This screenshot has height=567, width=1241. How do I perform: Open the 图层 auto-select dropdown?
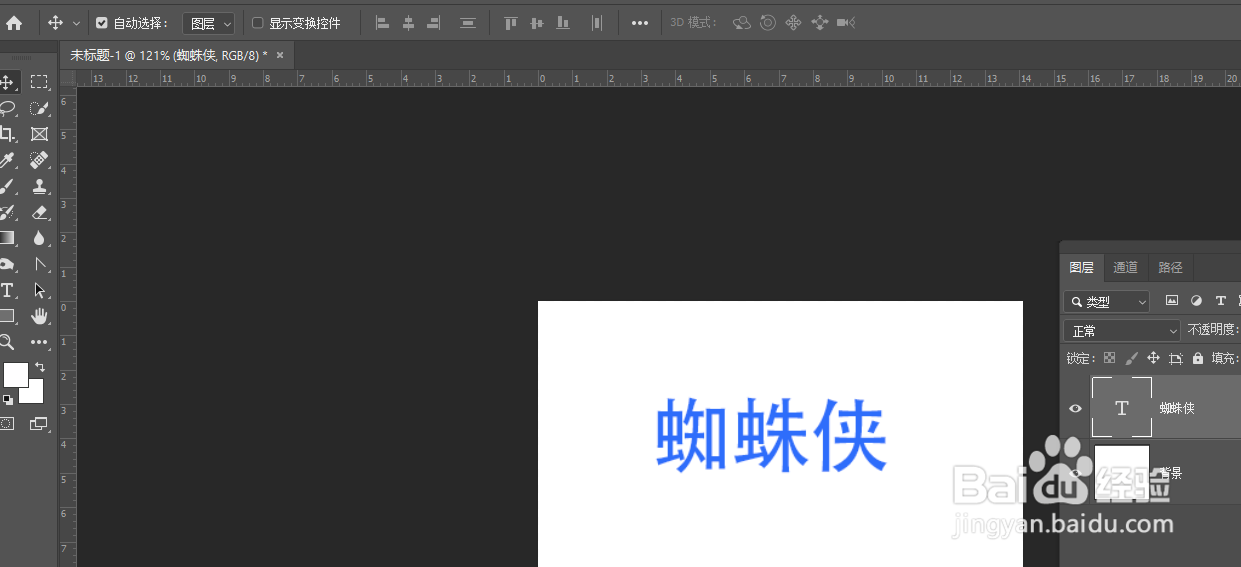209,23
